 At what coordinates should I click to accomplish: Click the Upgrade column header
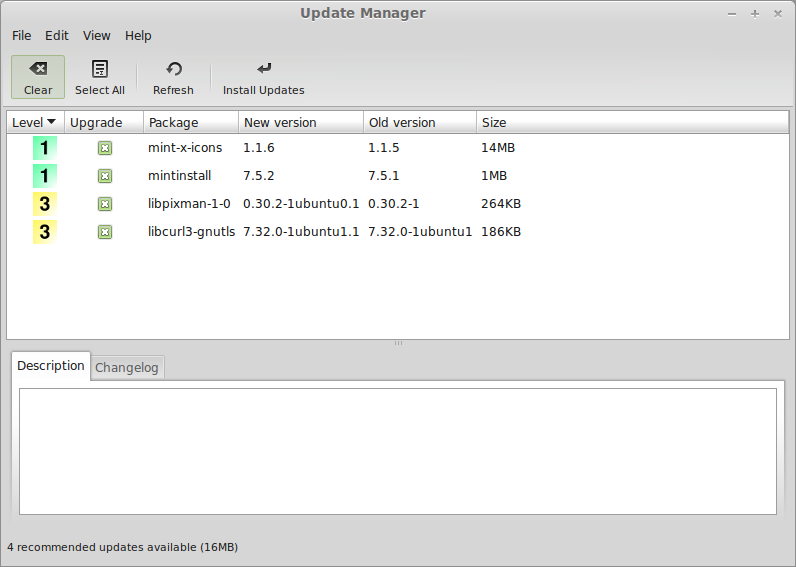(104, 122)
